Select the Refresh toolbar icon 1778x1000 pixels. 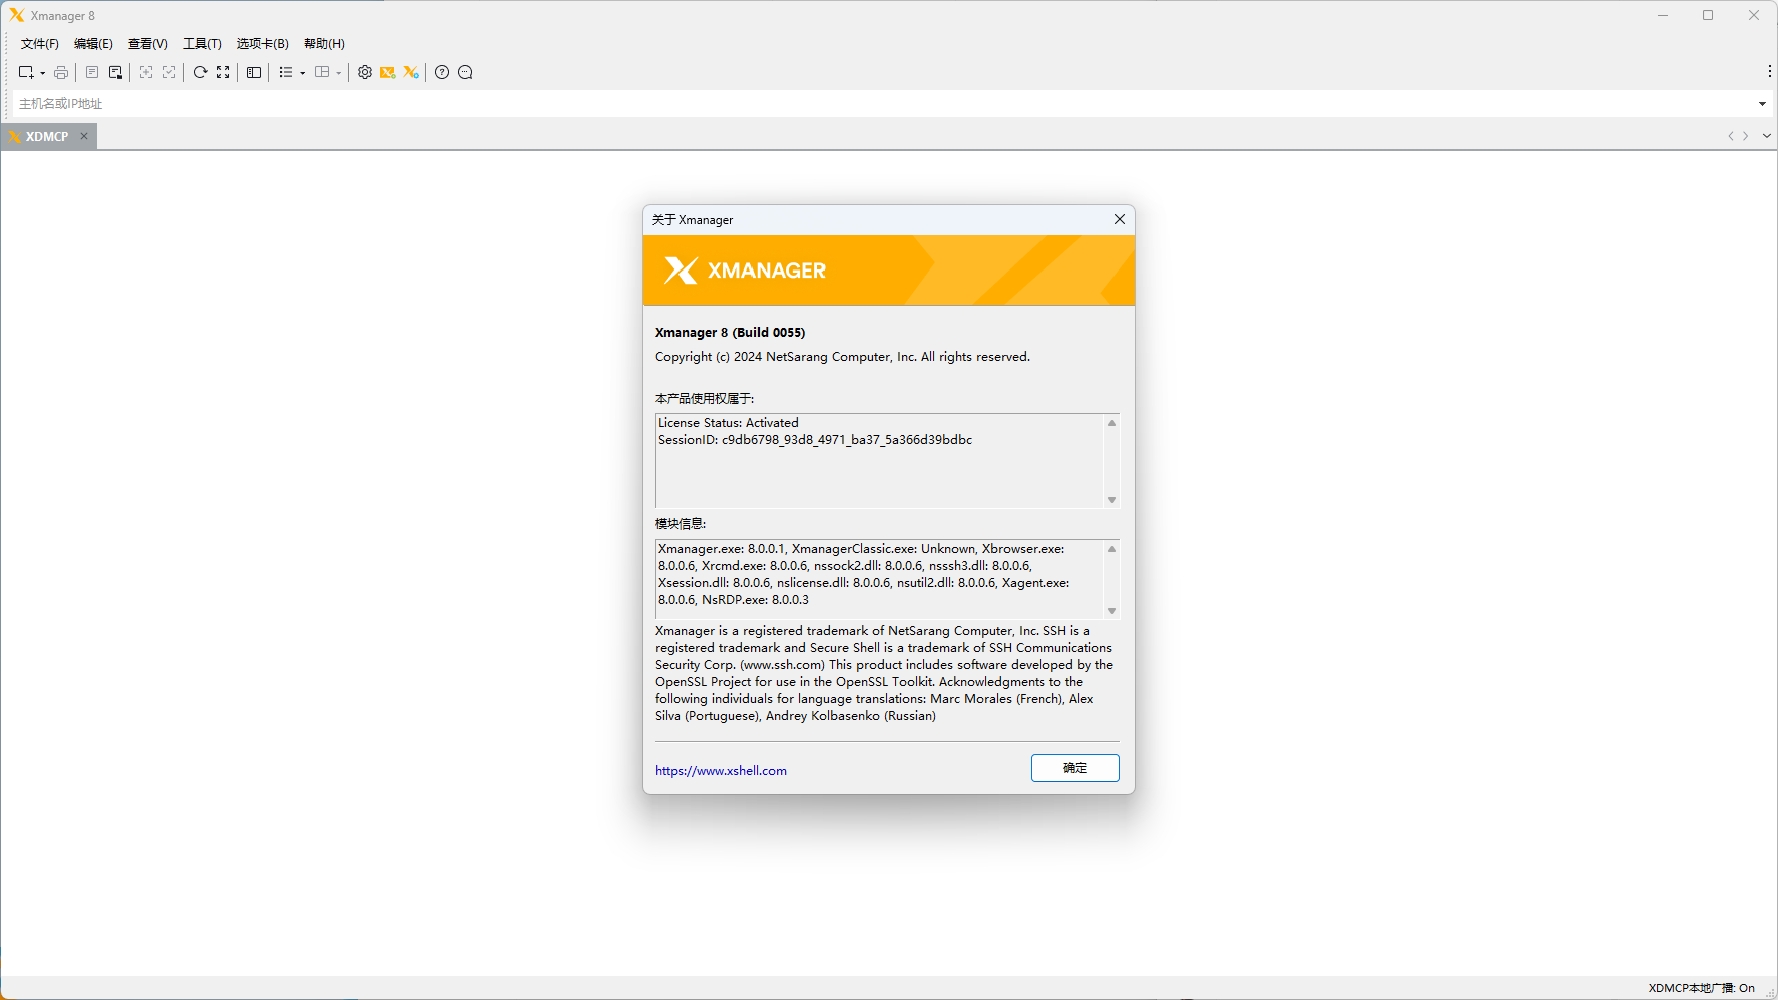click(200, 72)
